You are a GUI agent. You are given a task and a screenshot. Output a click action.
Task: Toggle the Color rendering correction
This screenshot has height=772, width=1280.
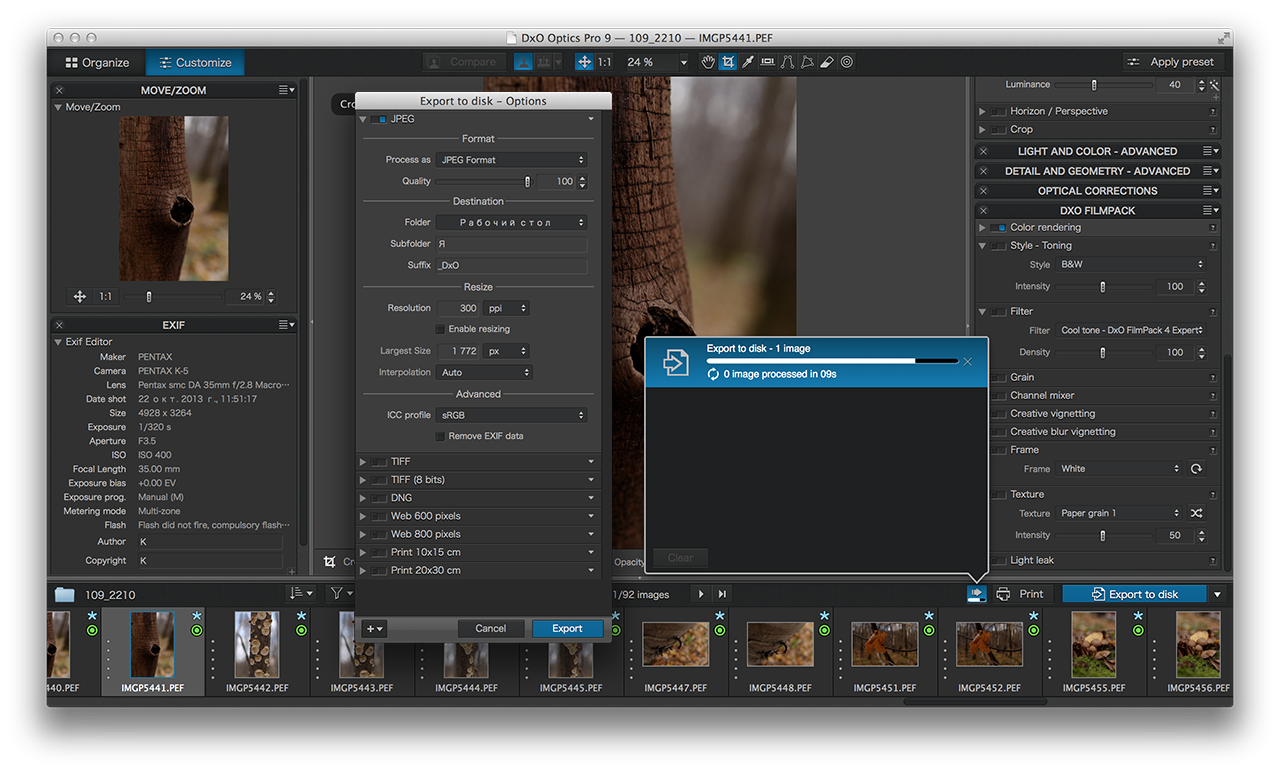tap(999, 228)
